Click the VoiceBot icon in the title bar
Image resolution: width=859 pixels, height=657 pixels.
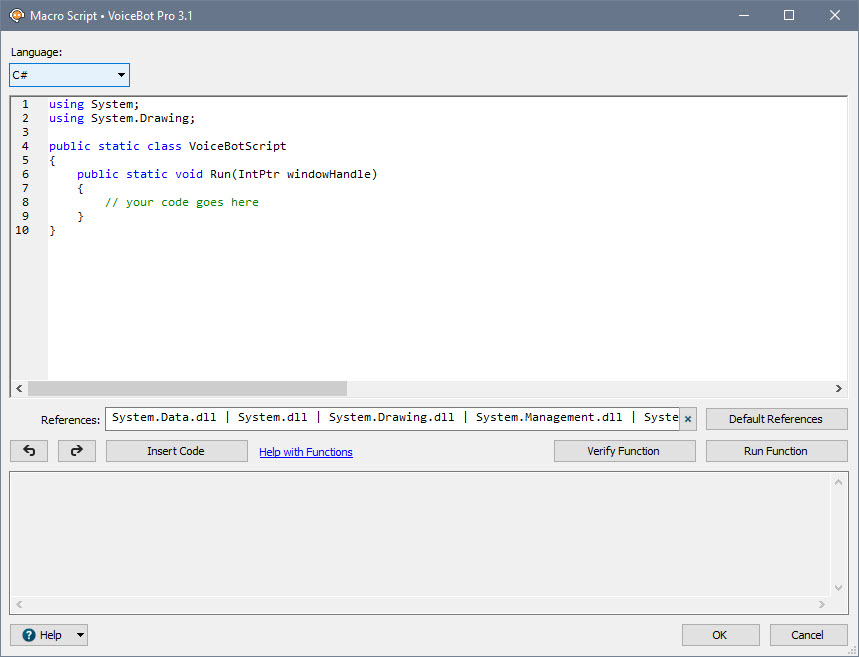[x=16, y=15]
